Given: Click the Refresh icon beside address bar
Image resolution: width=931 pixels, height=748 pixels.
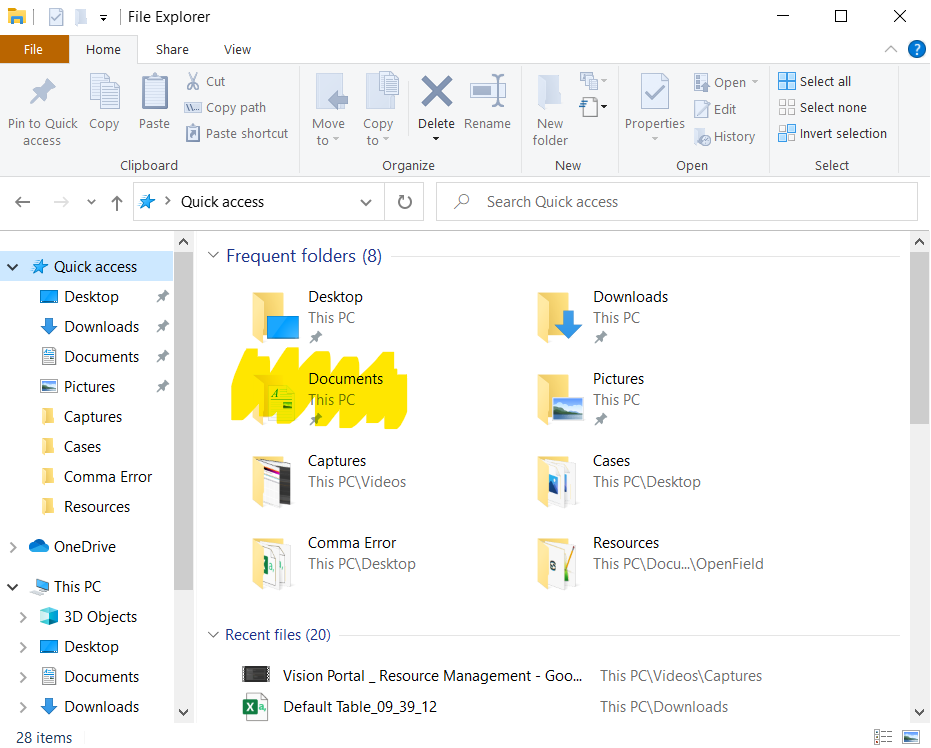Looking at the screenshot, I should point(405,202).
